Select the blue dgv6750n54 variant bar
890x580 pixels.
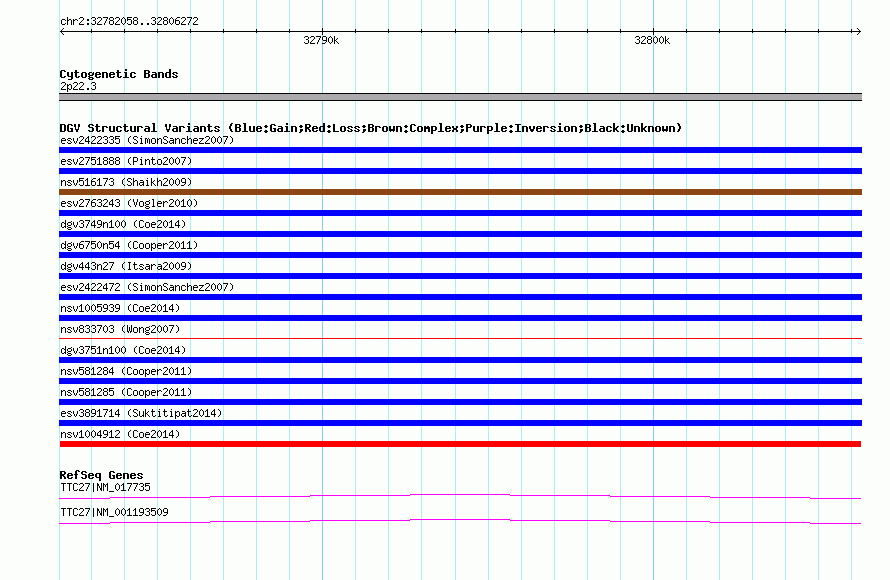(460, 255)
